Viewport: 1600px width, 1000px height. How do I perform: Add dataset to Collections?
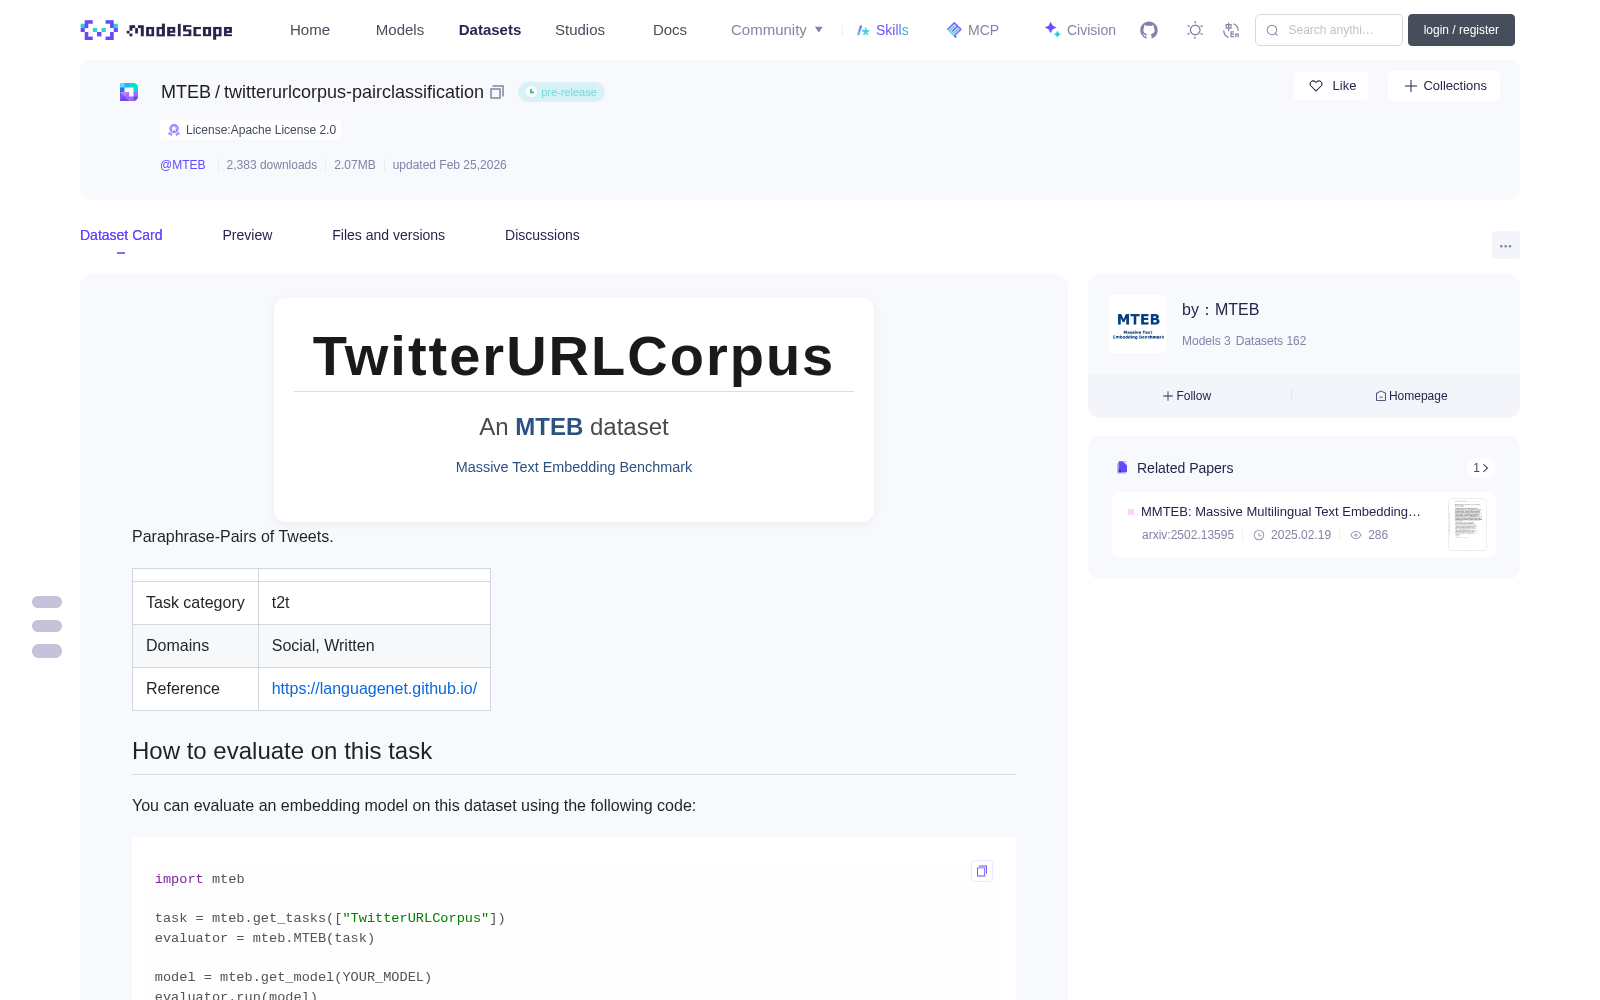pyautogui.click(x=1444, y=86)
